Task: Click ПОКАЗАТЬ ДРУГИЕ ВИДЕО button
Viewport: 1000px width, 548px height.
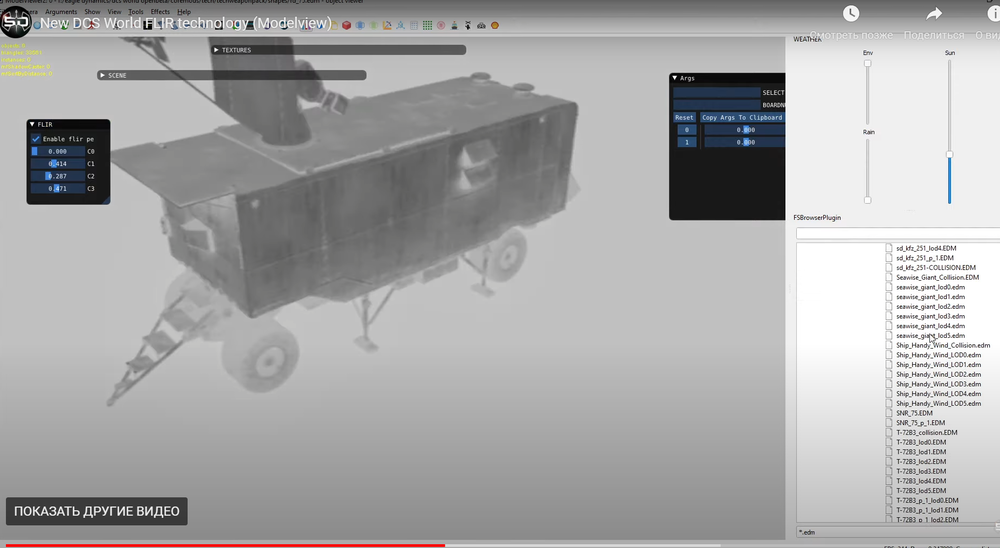Action: click(x=97, y=511)
